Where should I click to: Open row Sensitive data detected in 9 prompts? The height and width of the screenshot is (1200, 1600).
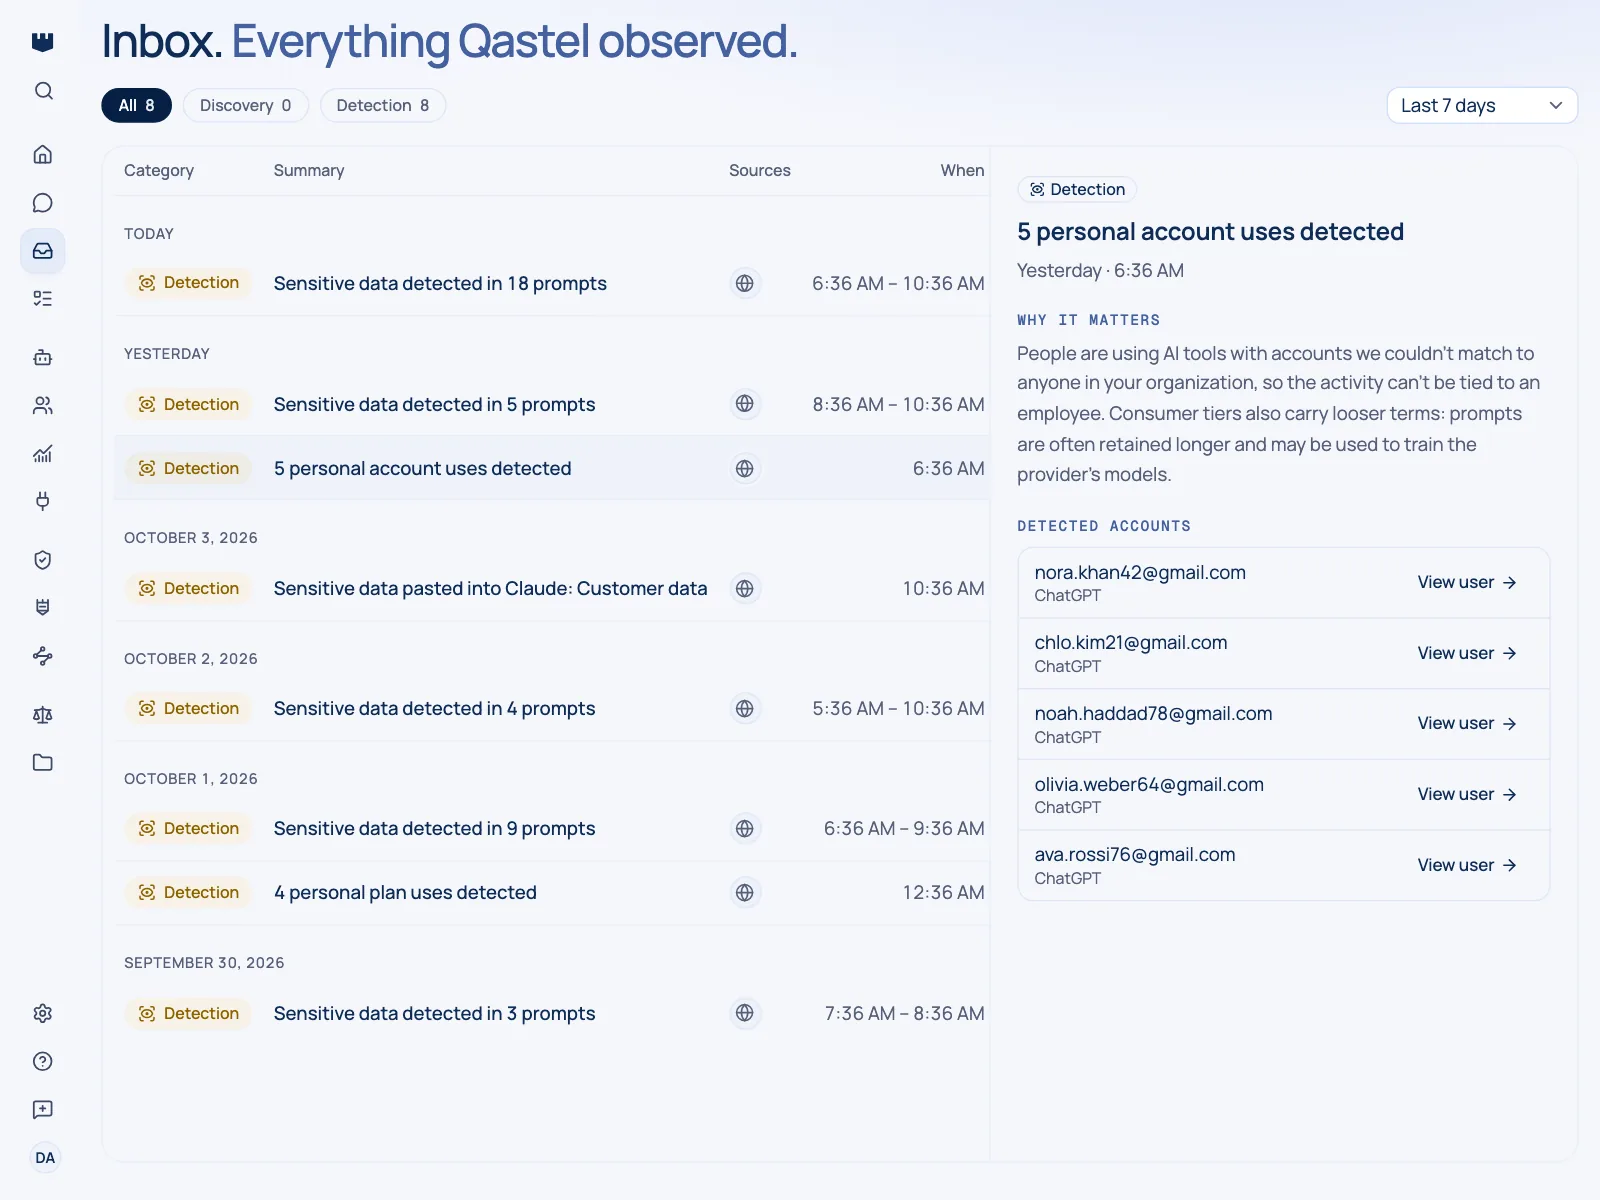point(552,828)
